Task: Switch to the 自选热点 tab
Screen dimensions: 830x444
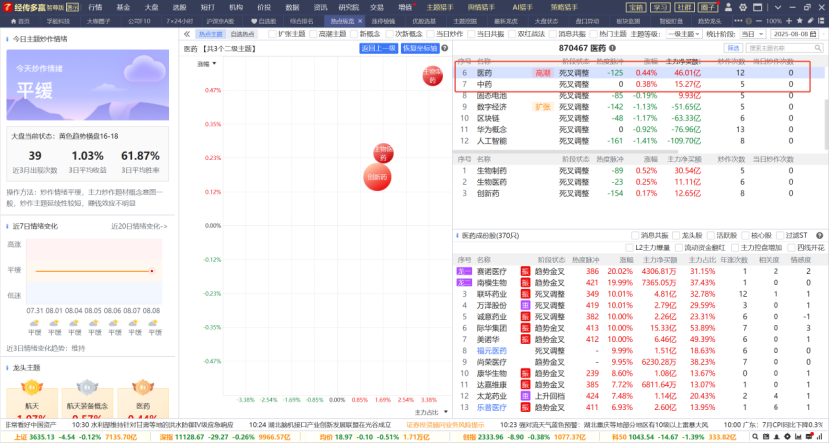Action: tap(241, 34)
